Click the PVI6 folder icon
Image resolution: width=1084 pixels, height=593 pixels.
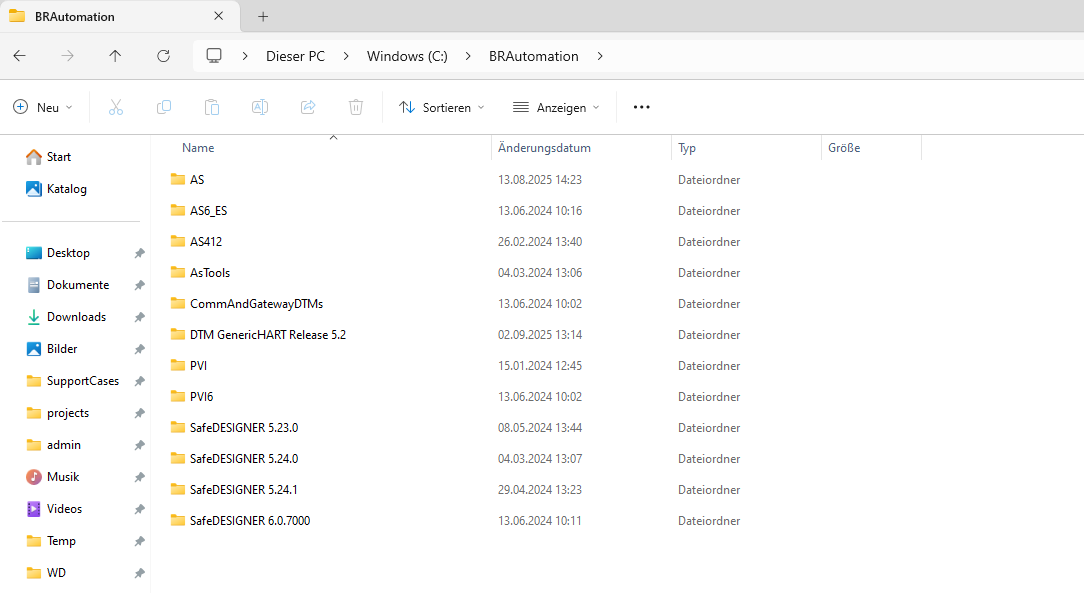(x=178, y=396)
